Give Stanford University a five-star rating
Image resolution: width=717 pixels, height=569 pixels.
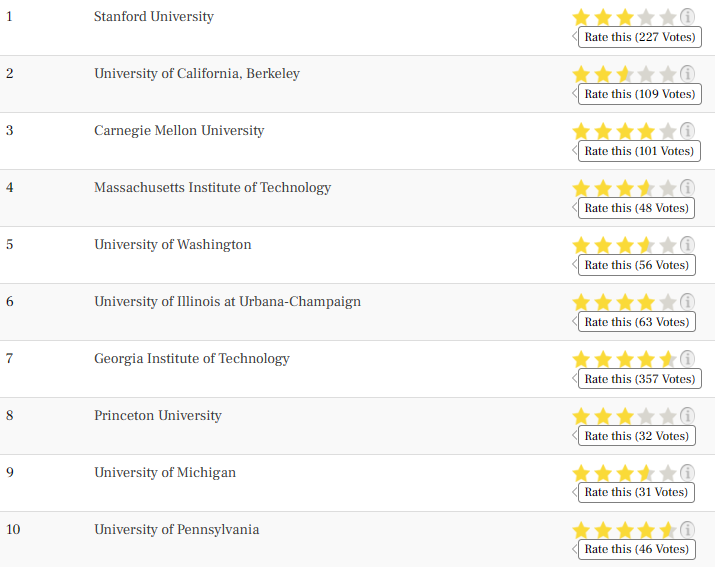click(x=668, y=17)
